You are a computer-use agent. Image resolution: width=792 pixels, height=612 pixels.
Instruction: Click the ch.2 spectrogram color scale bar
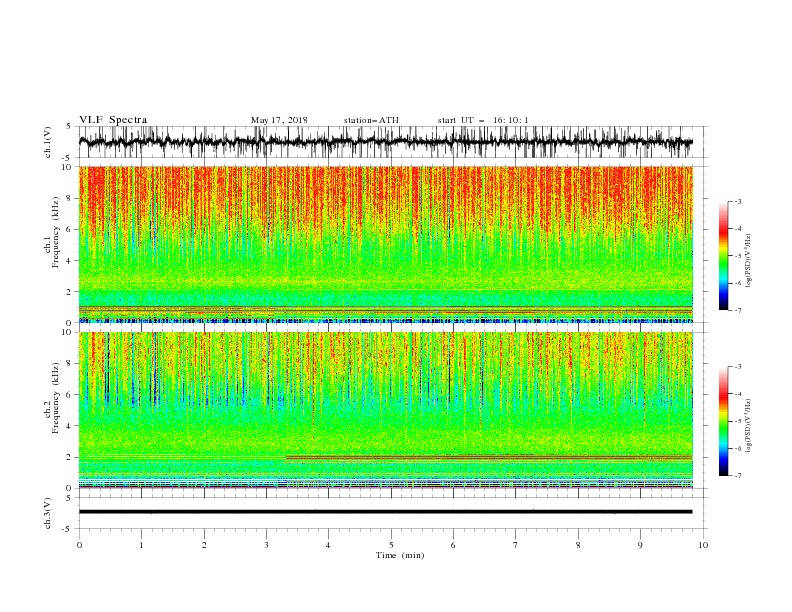pyautogui.click(x=723, y=421)
